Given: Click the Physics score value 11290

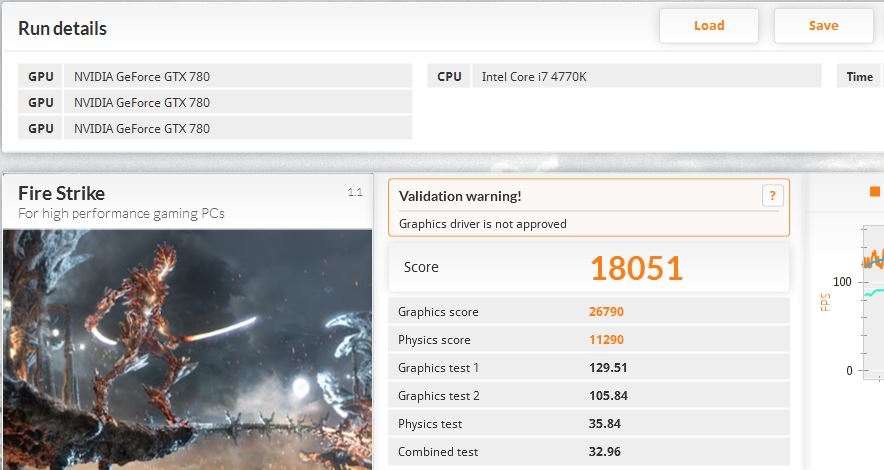Looking at the screenshot, I should click(x=606, y=340).
